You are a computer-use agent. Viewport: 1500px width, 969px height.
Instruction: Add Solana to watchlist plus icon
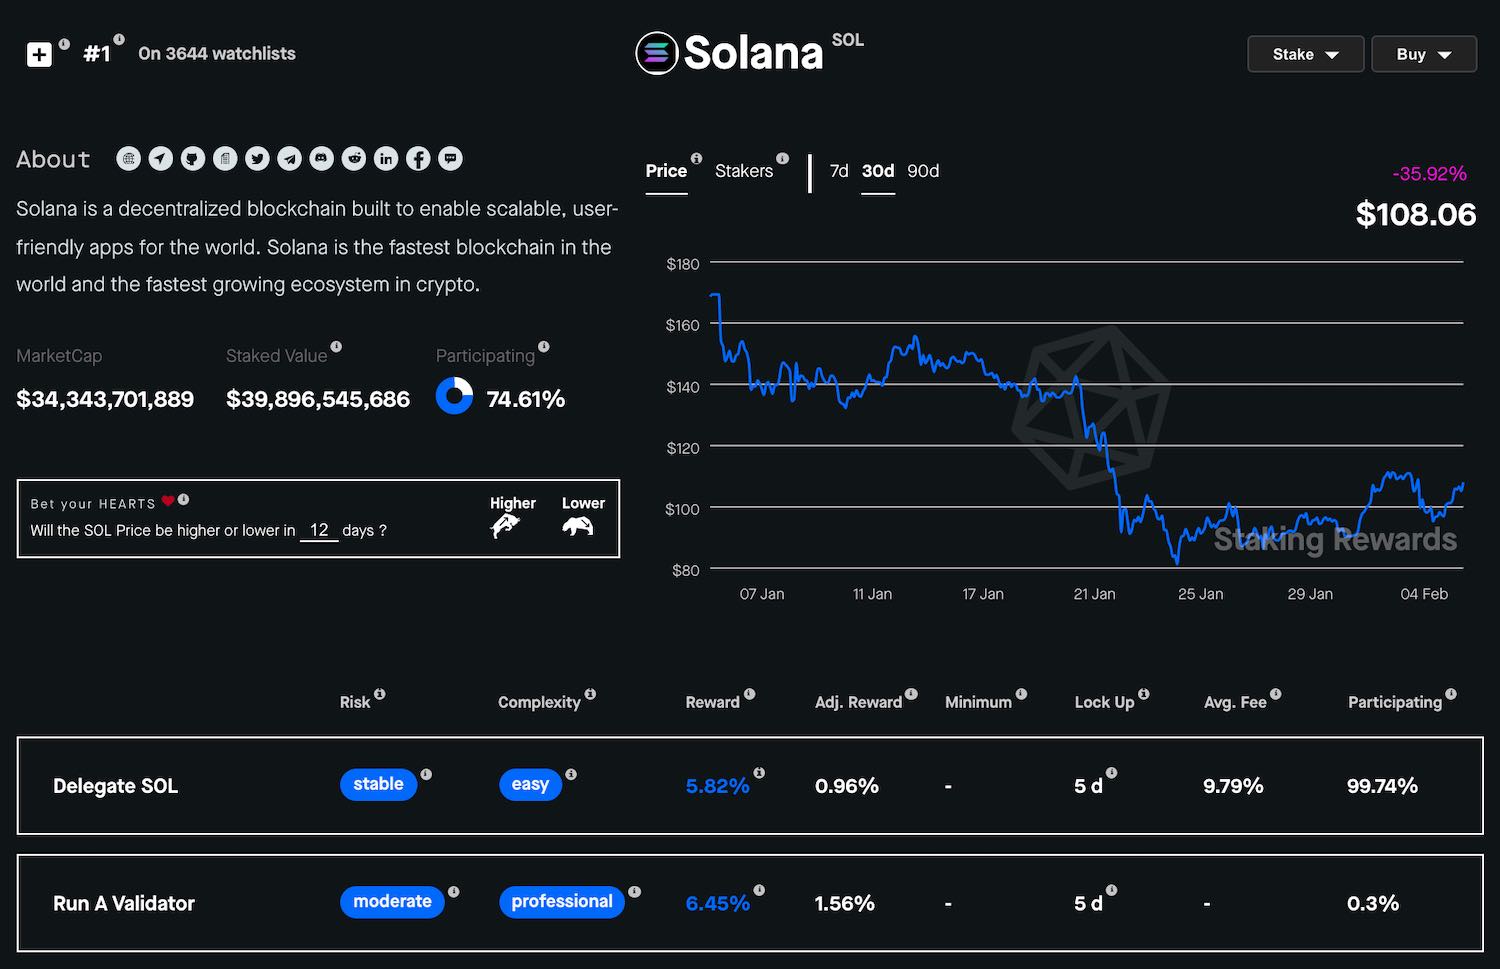39,54
